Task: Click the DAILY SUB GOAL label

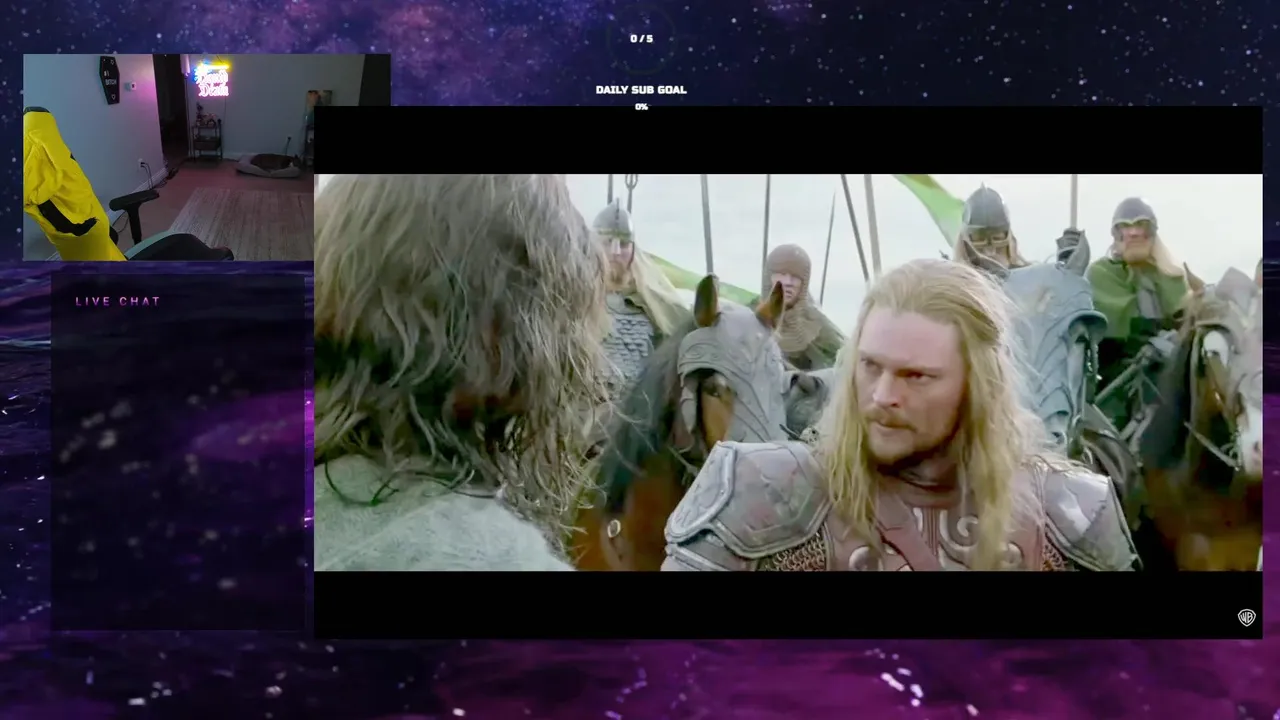Action: point(641,90)
